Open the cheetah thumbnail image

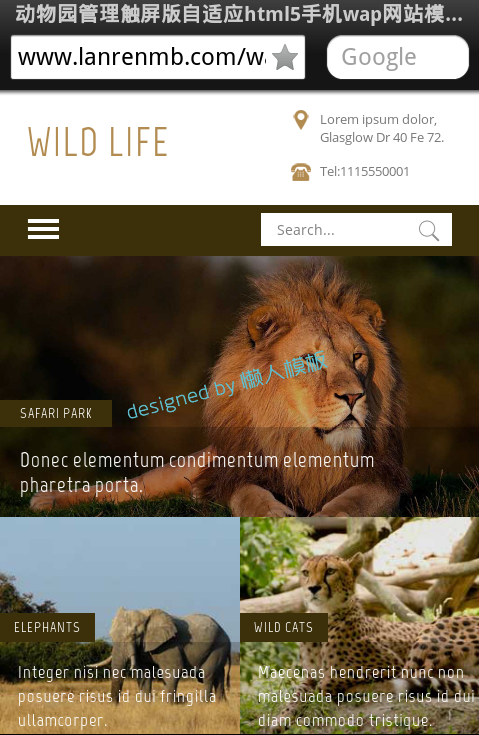359,626
